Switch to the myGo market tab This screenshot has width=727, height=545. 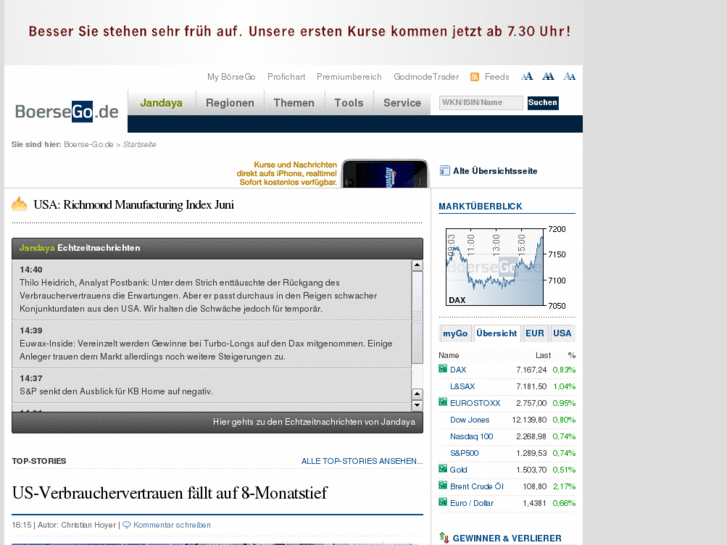pos(455,333)
